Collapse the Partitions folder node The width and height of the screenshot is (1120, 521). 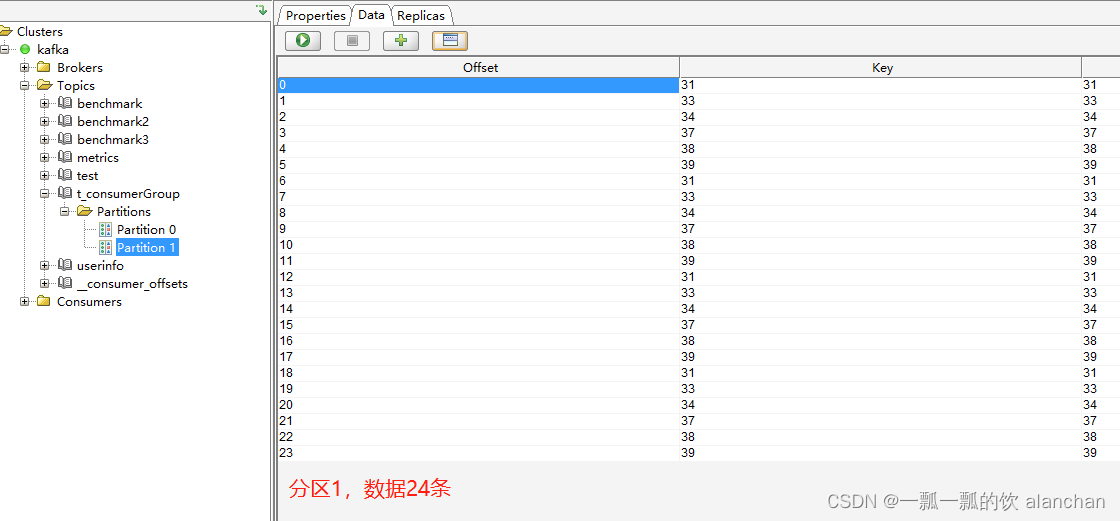pyautogui.click(x=65, y=212)
